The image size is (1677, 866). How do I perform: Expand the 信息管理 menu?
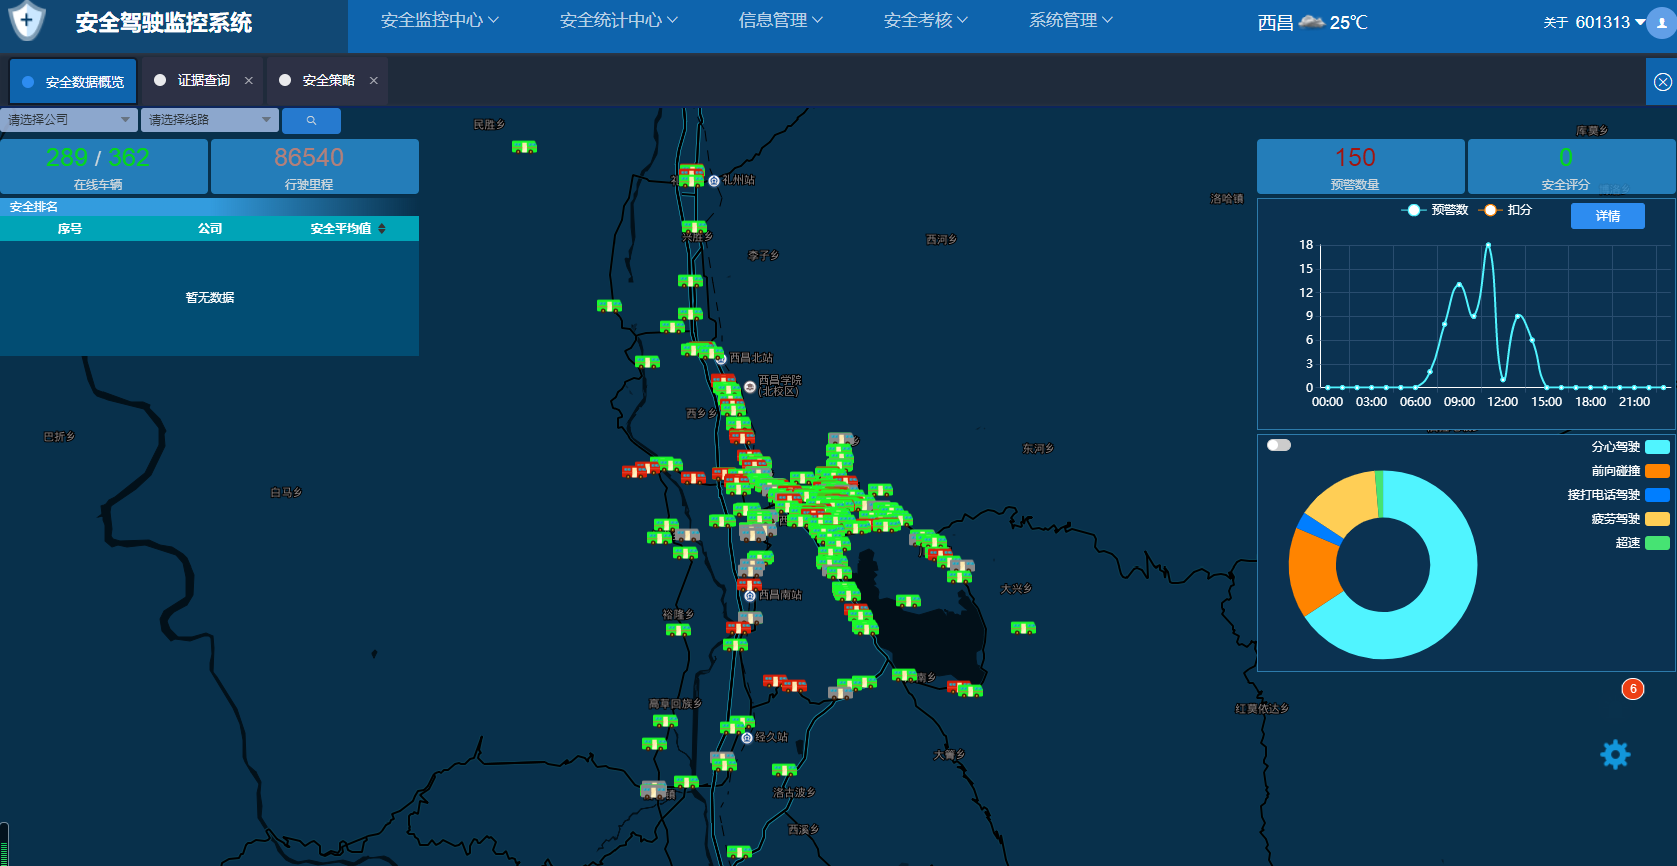[781, 20]
